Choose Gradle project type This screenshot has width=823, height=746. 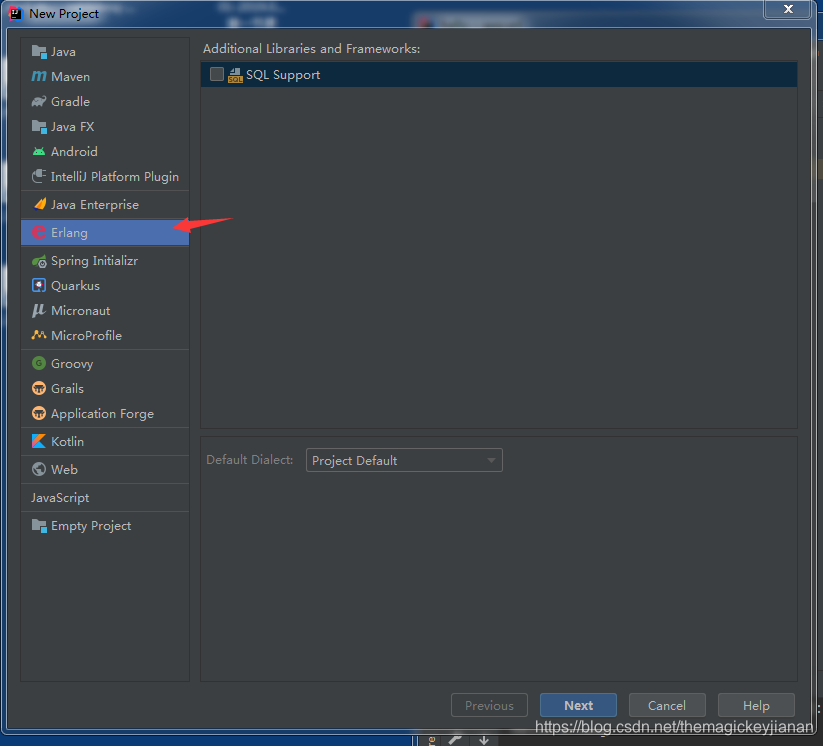coord(70,101)
